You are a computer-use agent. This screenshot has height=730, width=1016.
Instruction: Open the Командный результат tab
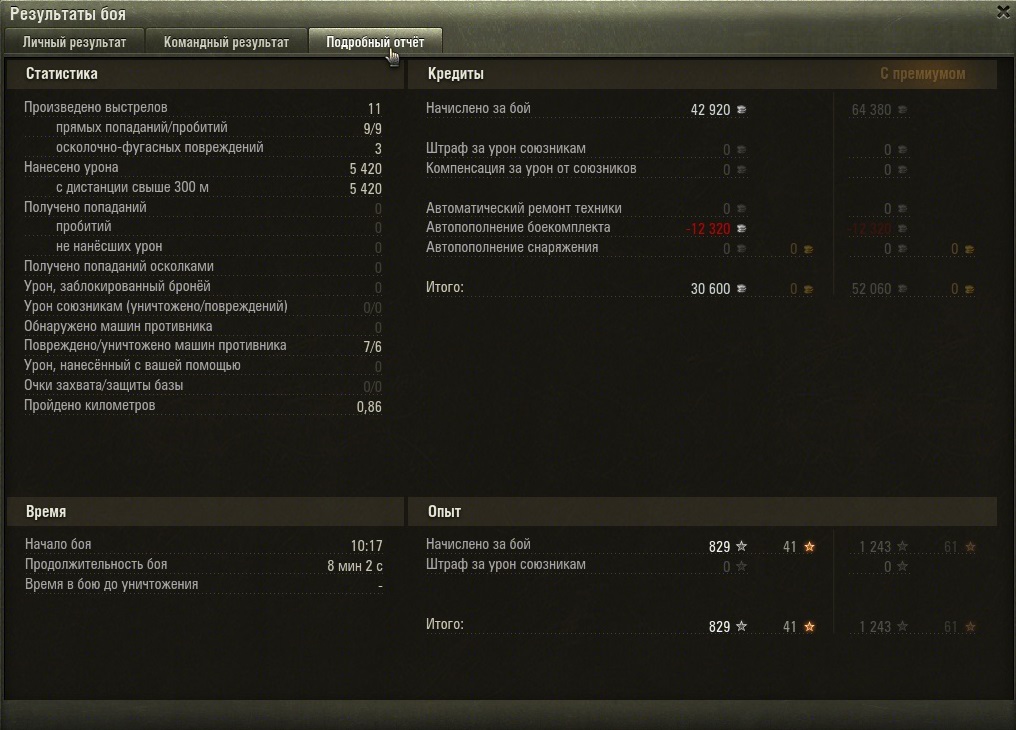click(226, 42)
